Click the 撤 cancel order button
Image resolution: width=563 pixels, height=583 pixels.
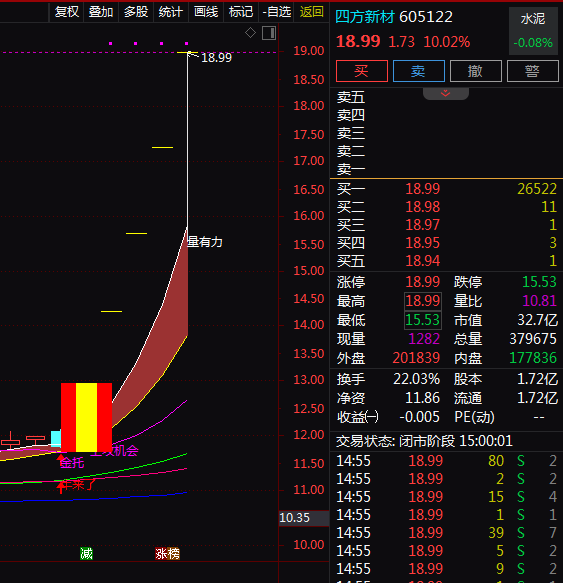point(476,71)
